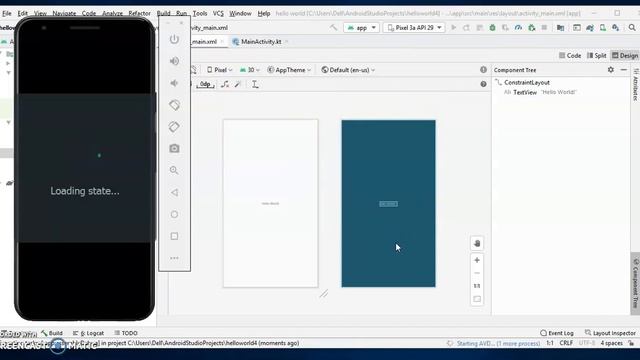Open the API 30 version dropdown
640x360 pixels.
point(249,70)
